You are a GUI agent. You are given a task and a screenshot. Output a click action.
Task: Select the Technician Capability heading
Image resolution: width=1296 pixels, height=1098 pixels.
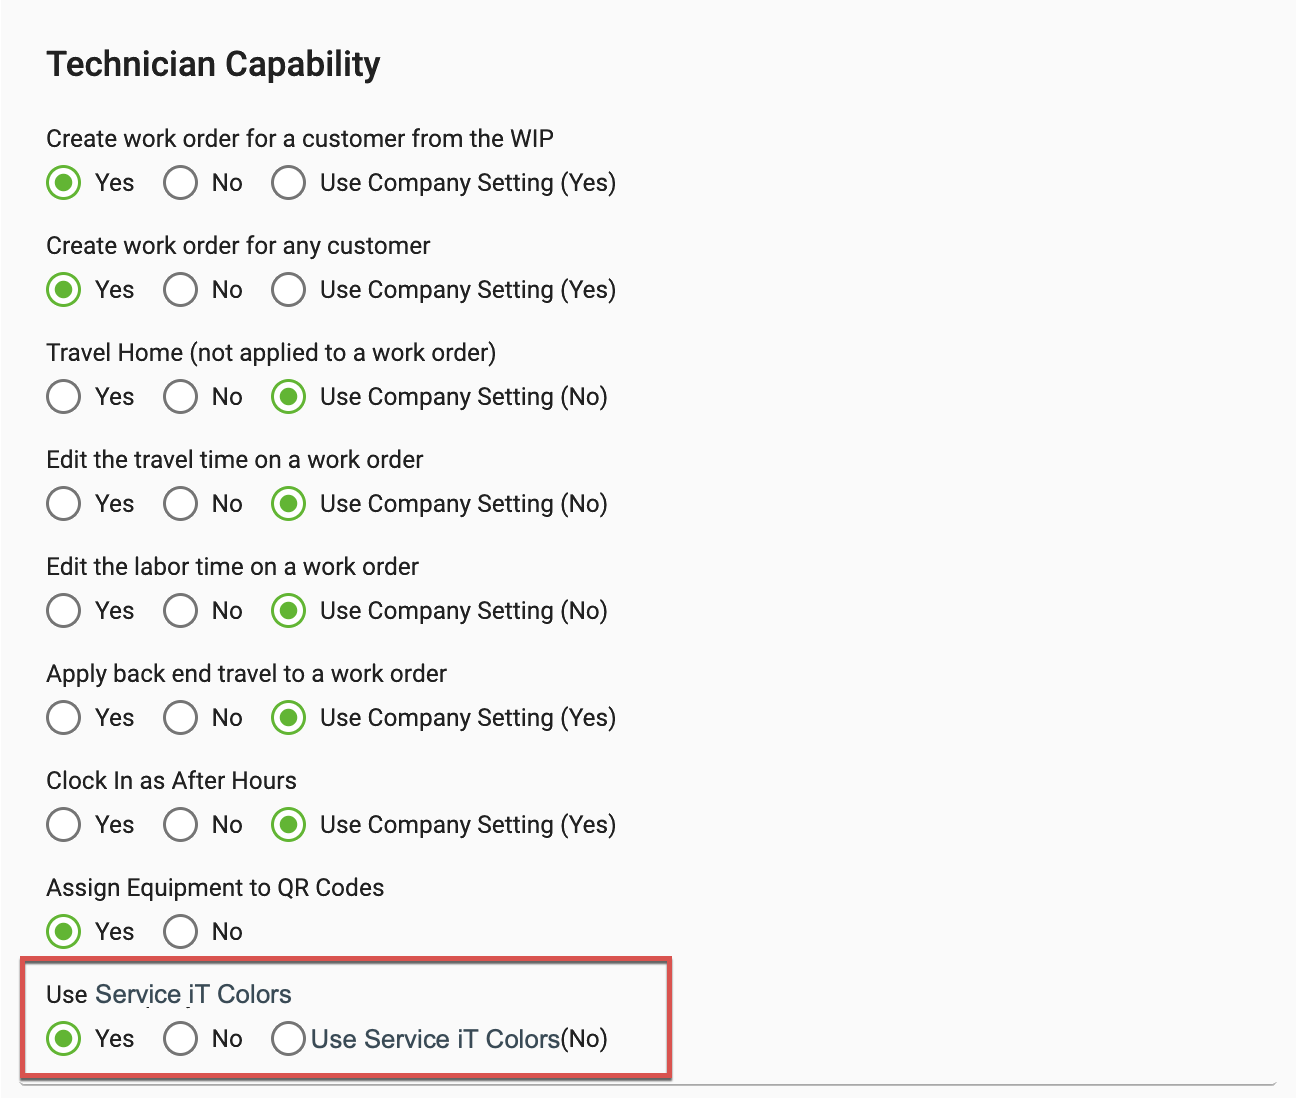coord(213,63)
